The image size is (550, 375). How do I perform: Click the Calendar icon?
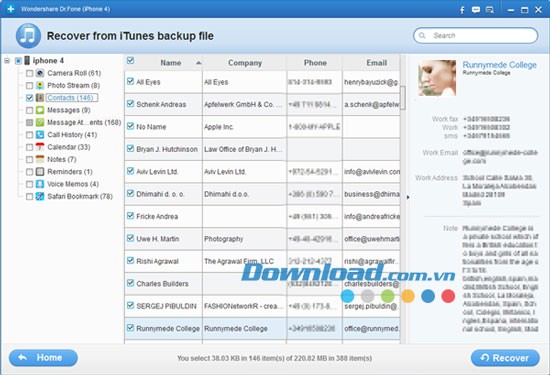pos(40,147)
